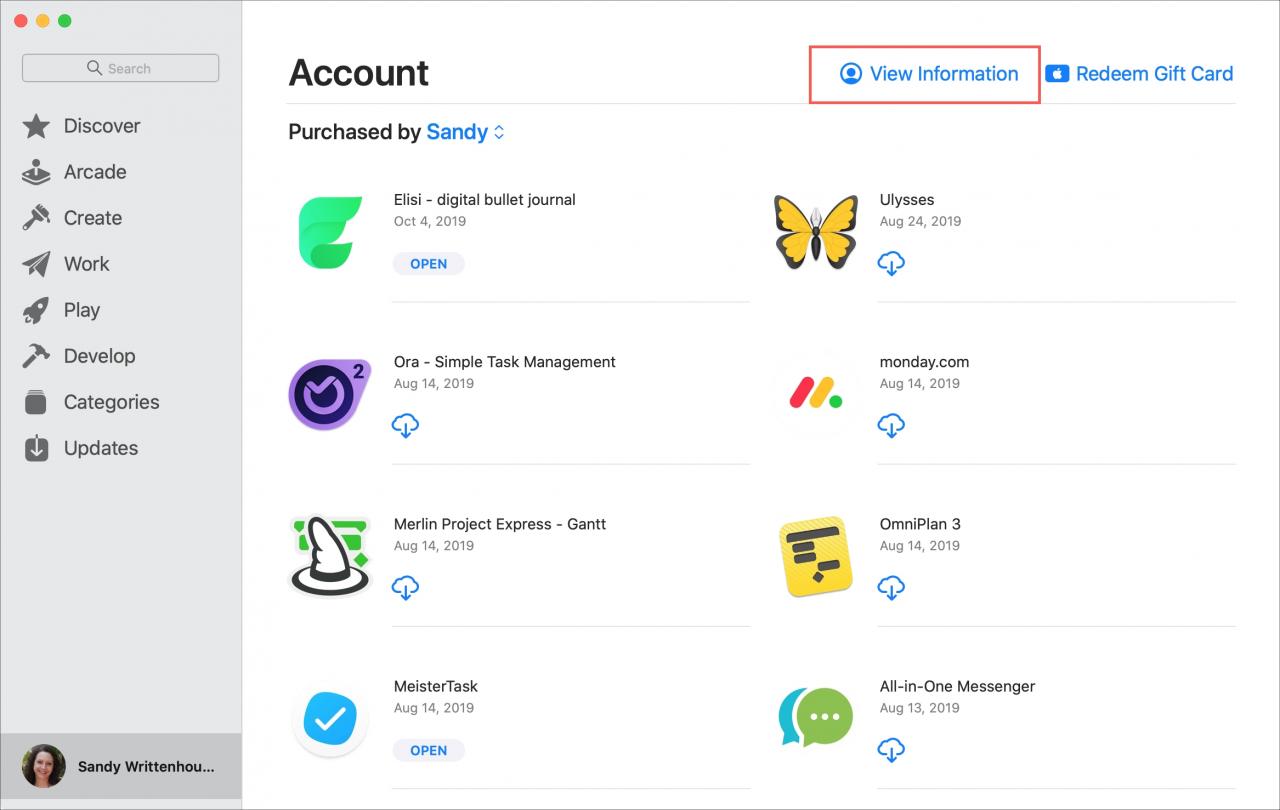1280x810 pixels.
Task: Open the Elisi app icon page
Action: click(330, 233)
